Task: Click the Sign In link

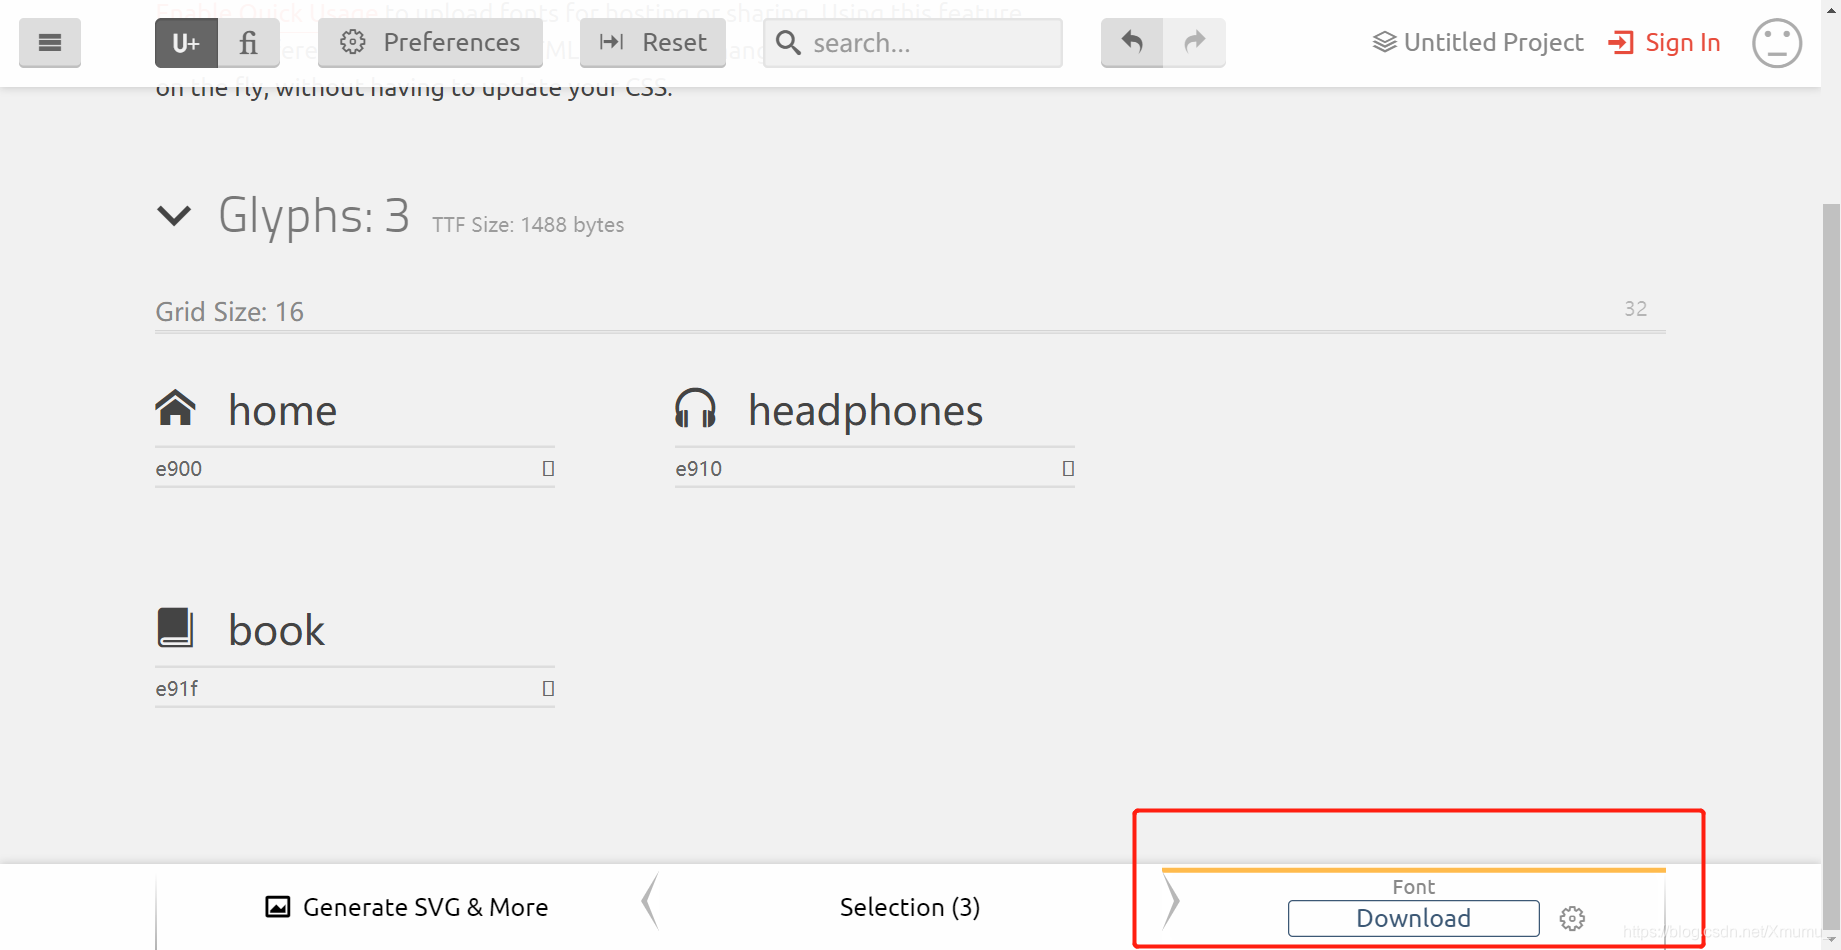Action: 1664,43
